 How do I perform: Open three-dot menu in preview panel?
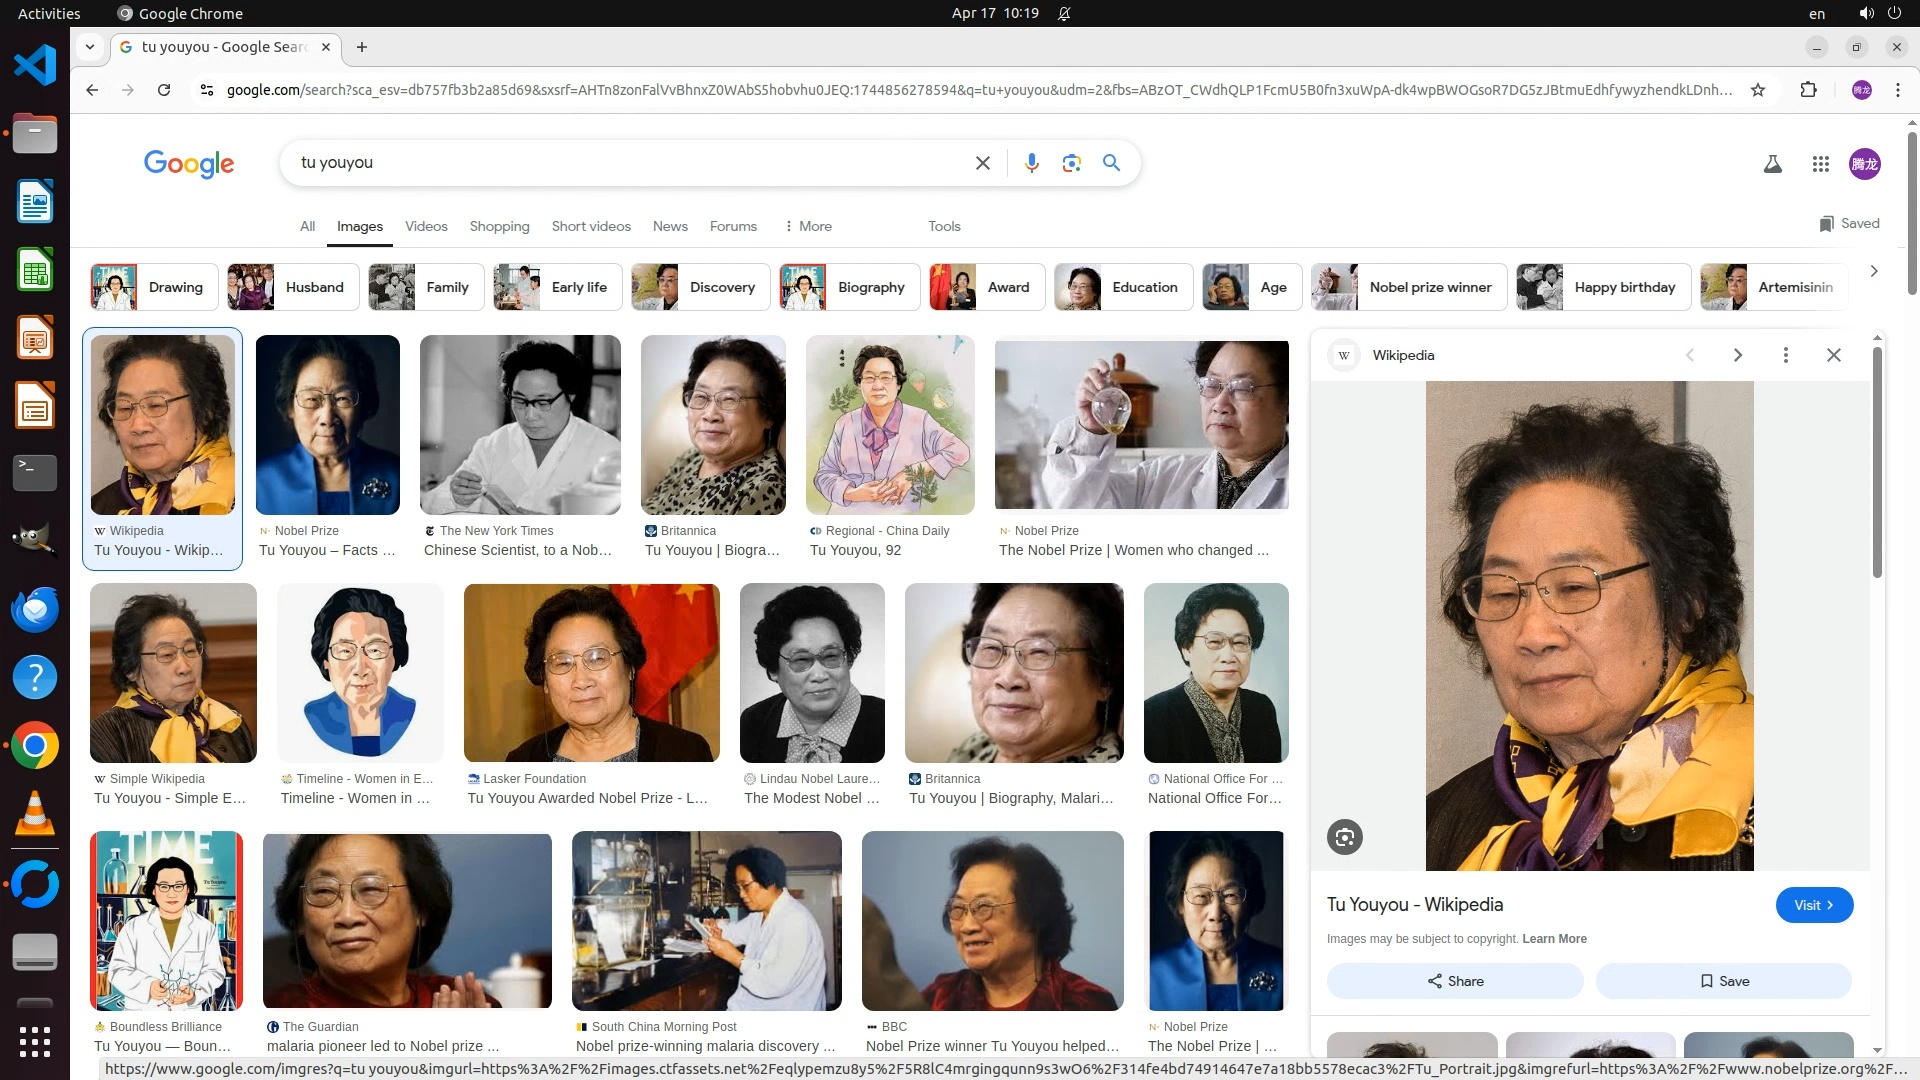click(x=1785, y=355)
